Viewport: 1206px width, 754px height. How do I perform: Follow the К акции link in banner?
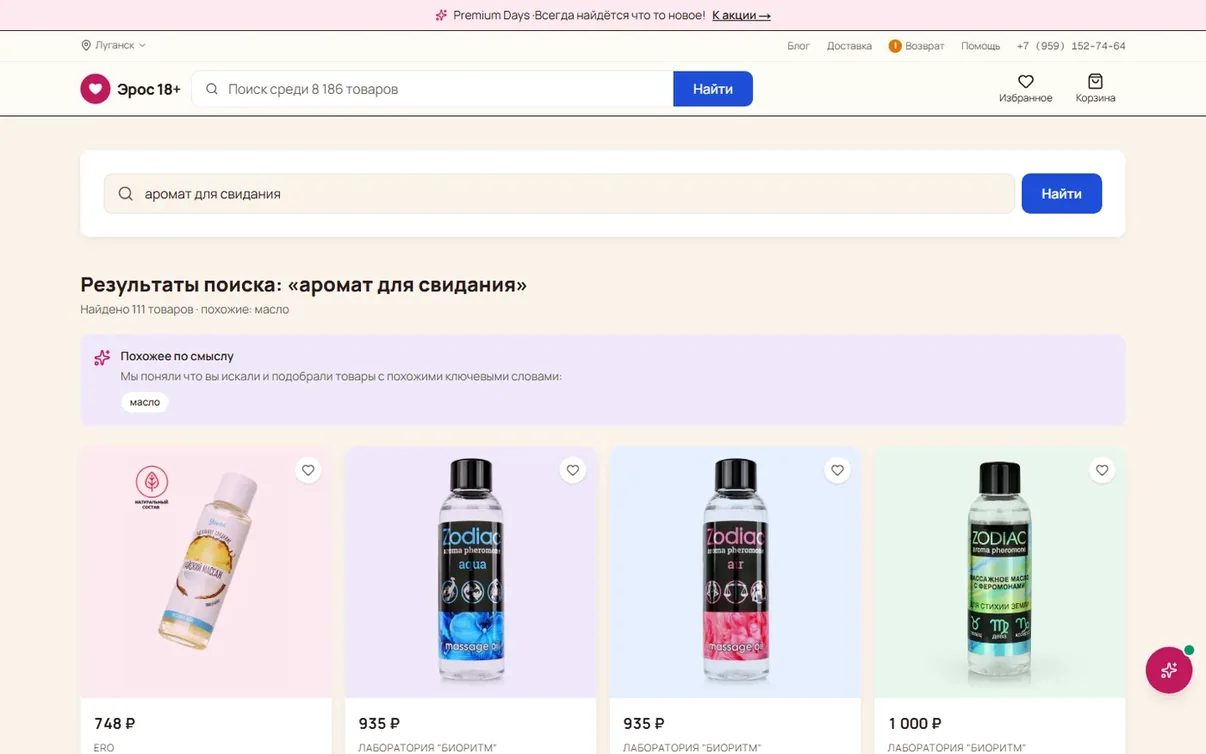[741, 15]
